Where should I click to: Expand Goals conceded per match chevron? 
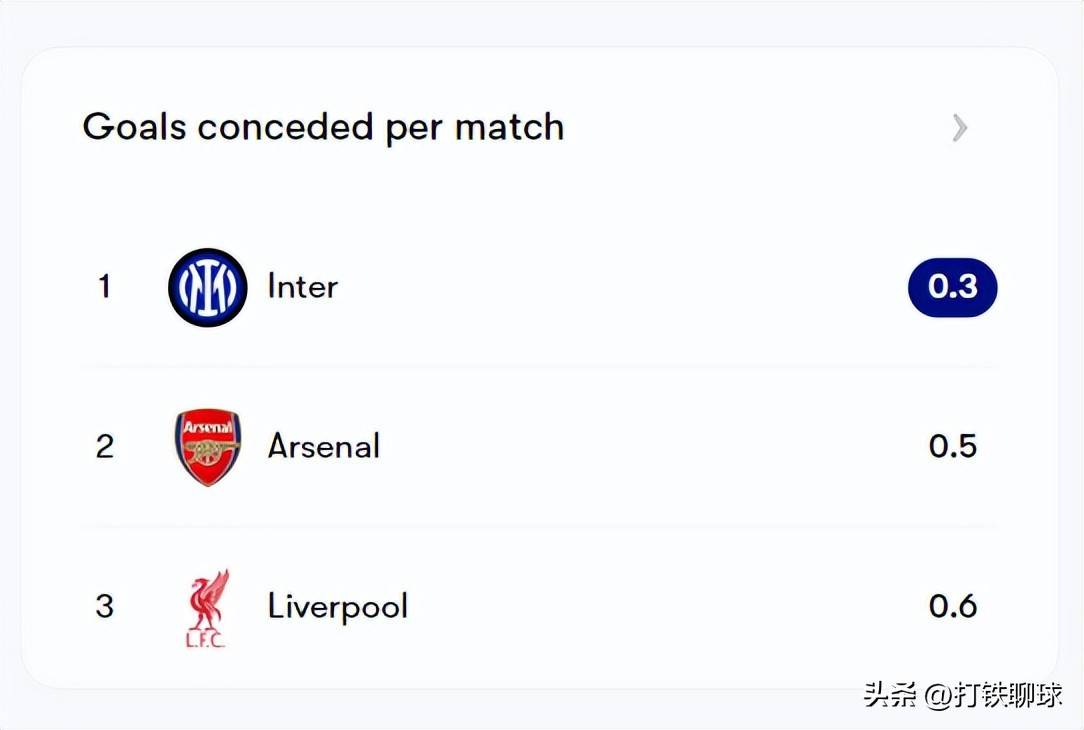(960, 128)
